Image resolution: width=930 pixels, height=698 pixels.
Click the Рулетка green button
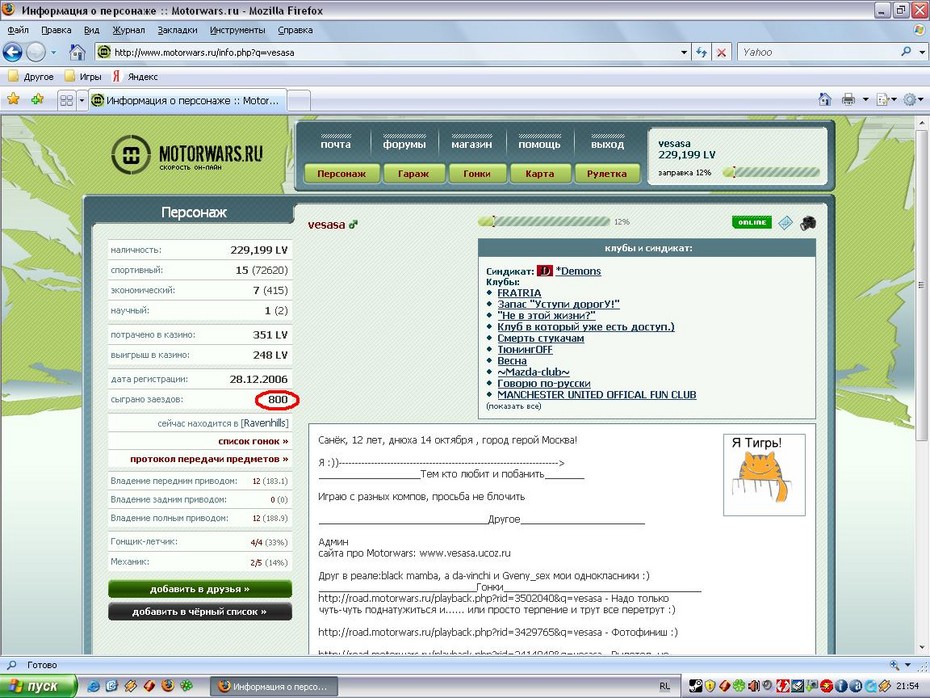pos(607,174)
